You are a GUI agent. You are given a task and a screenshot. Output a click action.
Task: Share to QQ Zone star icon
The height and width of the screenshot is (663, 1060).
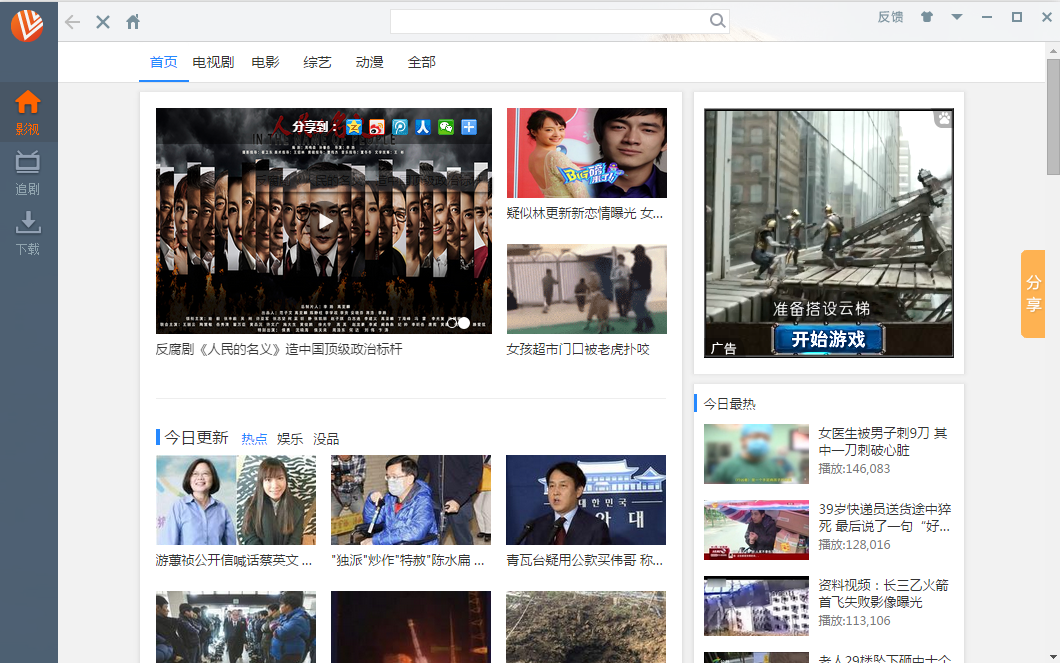point(354,127)
